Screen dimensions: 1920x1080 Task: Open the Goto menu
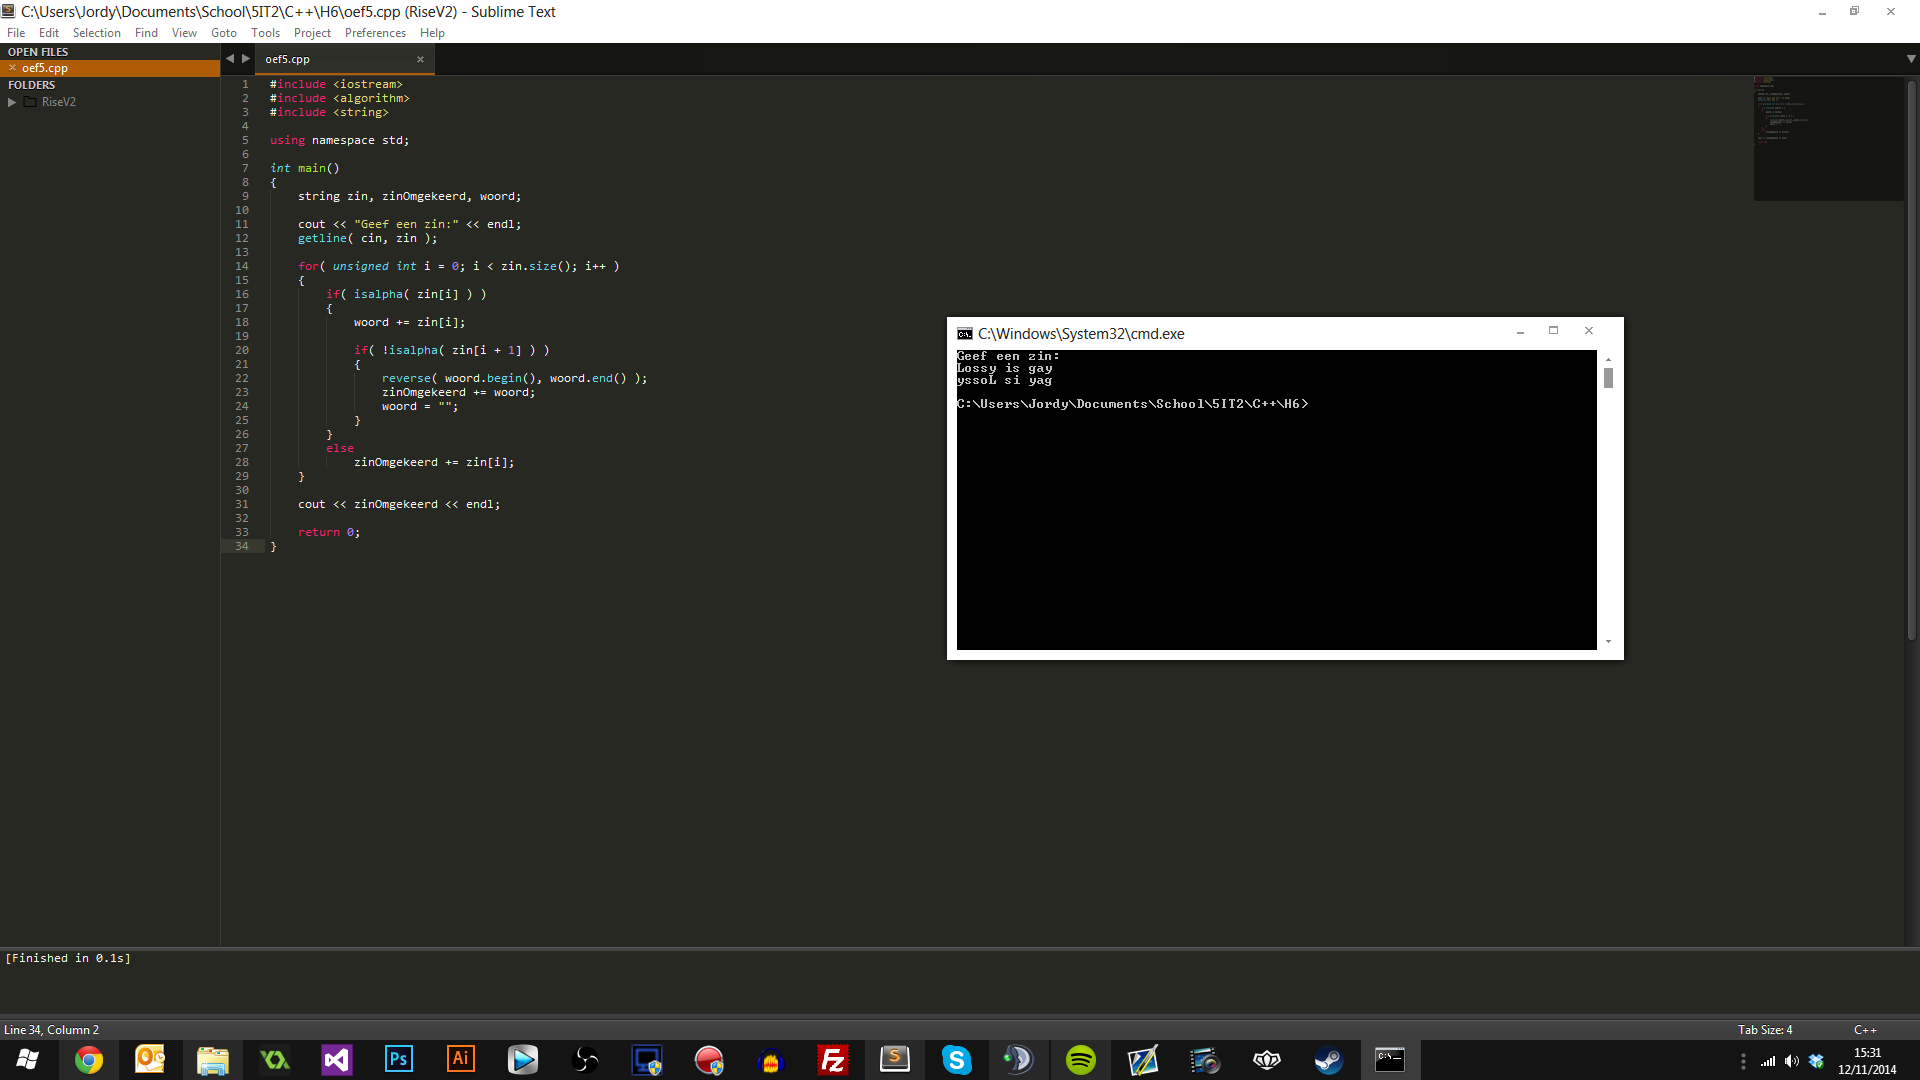point(223,33)
